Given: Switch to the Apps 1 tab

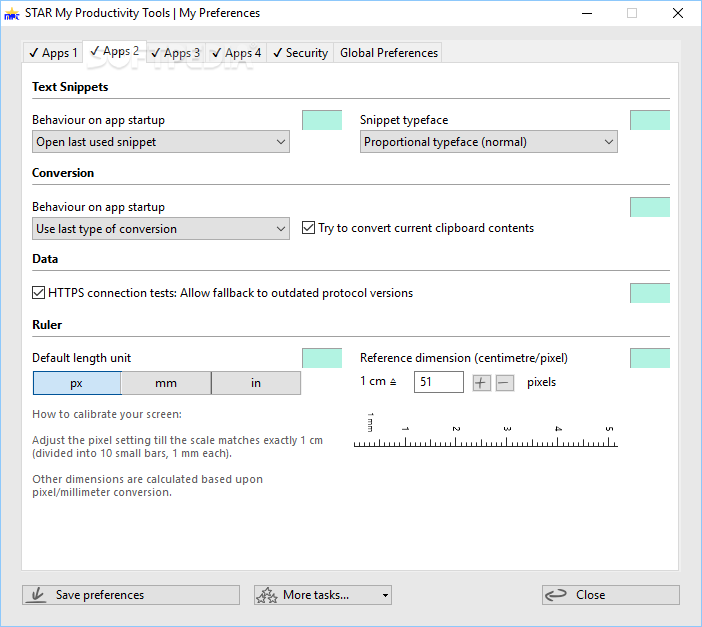Looking at the screenshot, I should click(53, 53).
